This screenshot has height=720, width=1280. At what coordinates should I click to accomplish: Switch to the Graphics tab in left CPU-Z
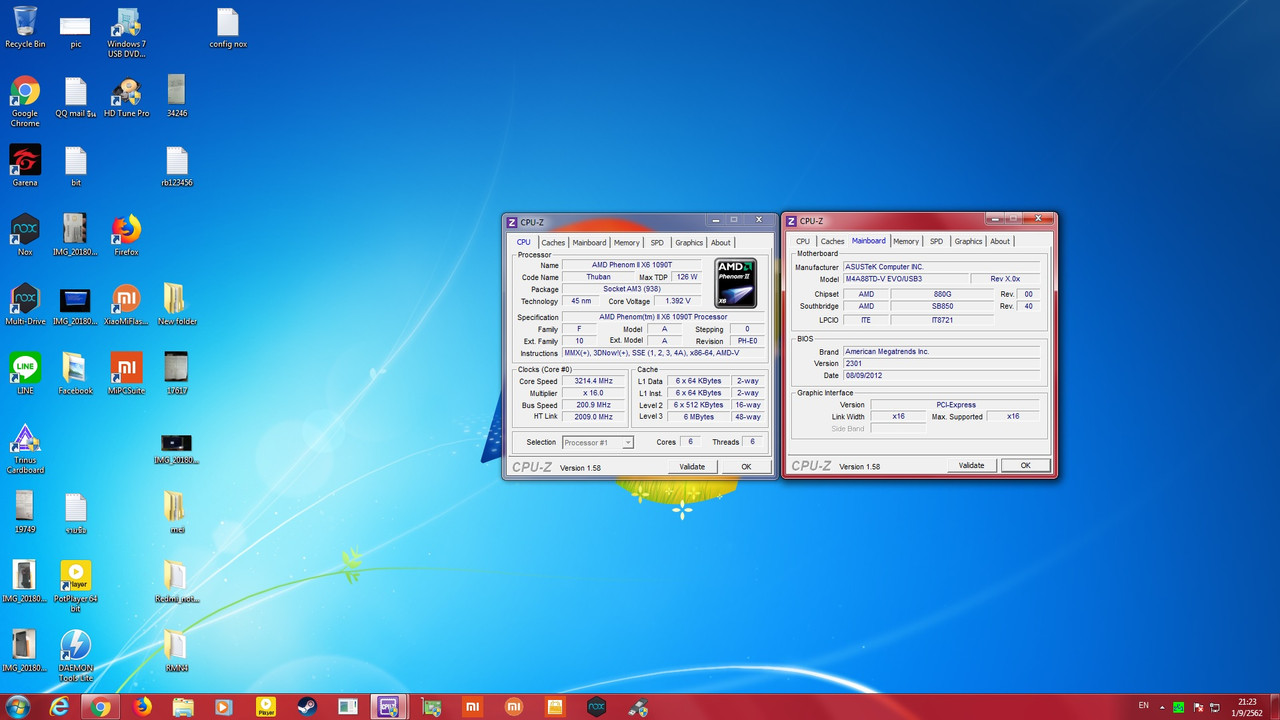(x=688, y=242)
